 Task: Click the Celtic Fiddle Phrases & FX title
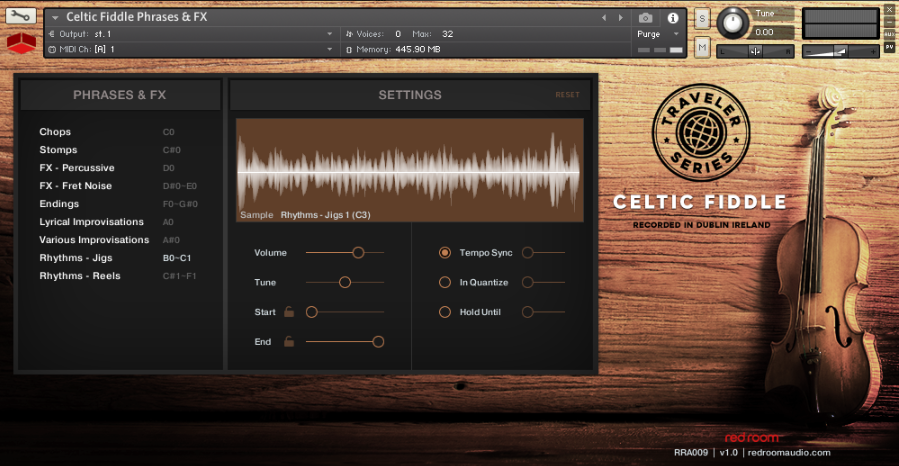136,17
